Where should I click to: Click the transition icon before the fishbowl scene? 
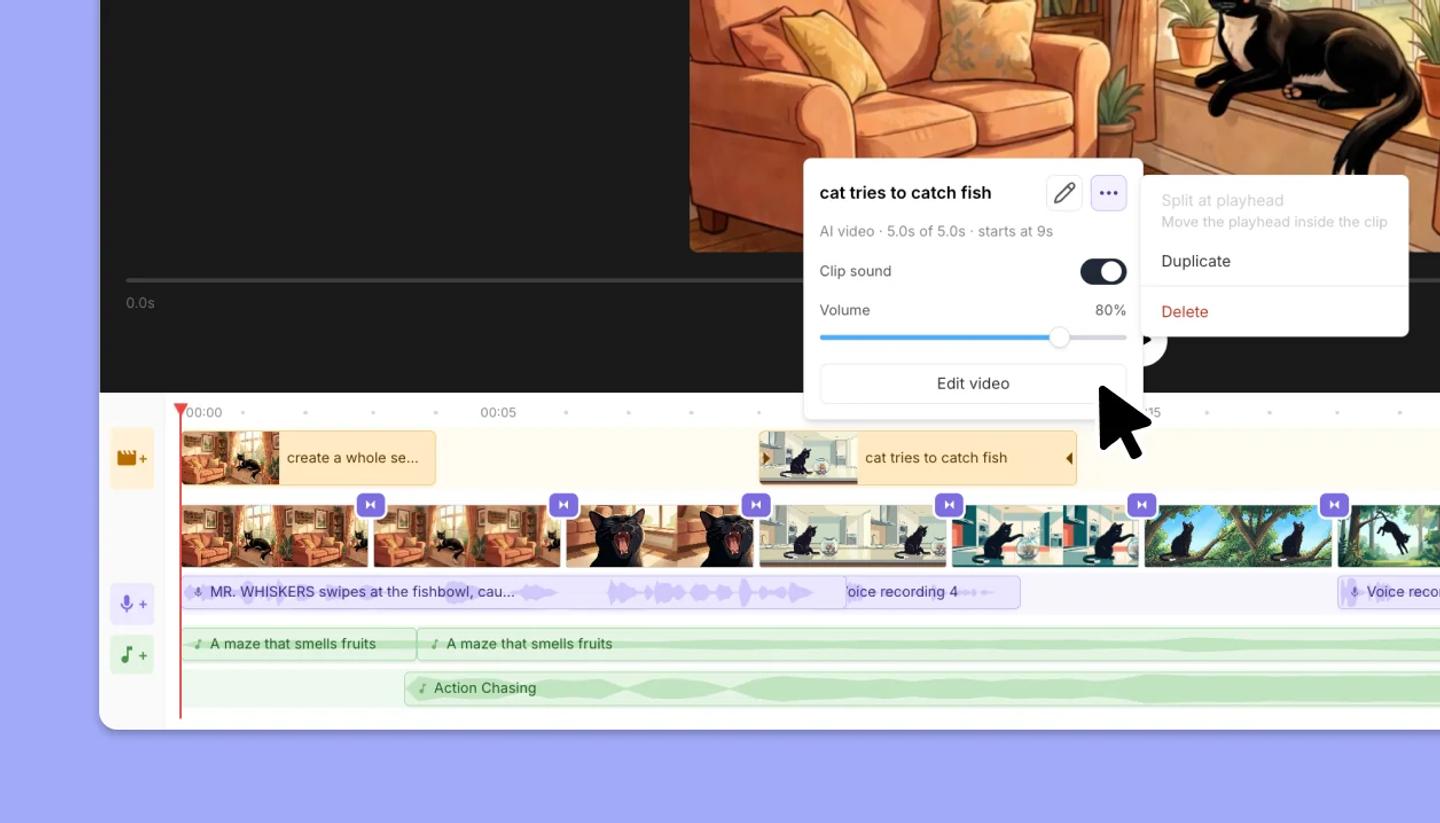click(756, 505)
